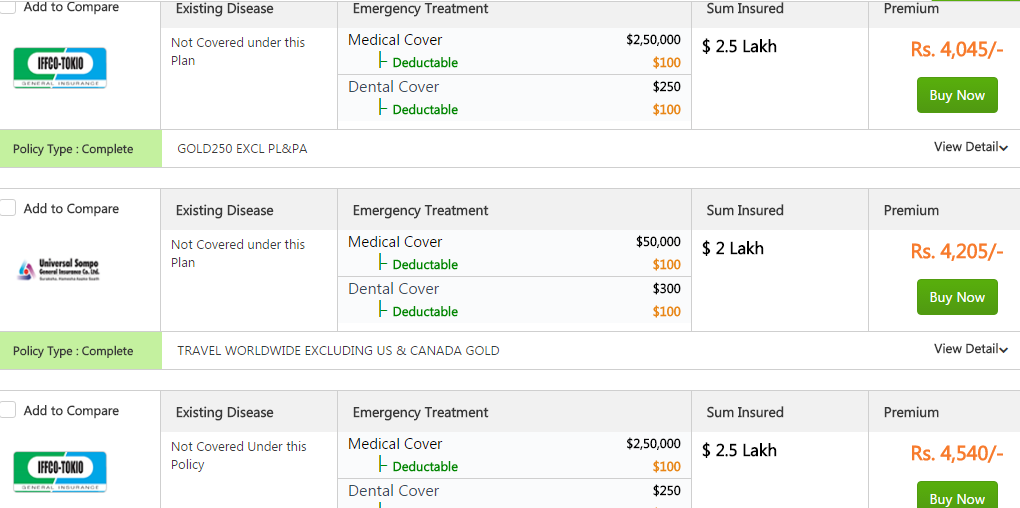Click the first IFFCO-TOKIO insurer logo
Image resolution: width=1020 pixels, height=508 pixels.
pos(60,68)
